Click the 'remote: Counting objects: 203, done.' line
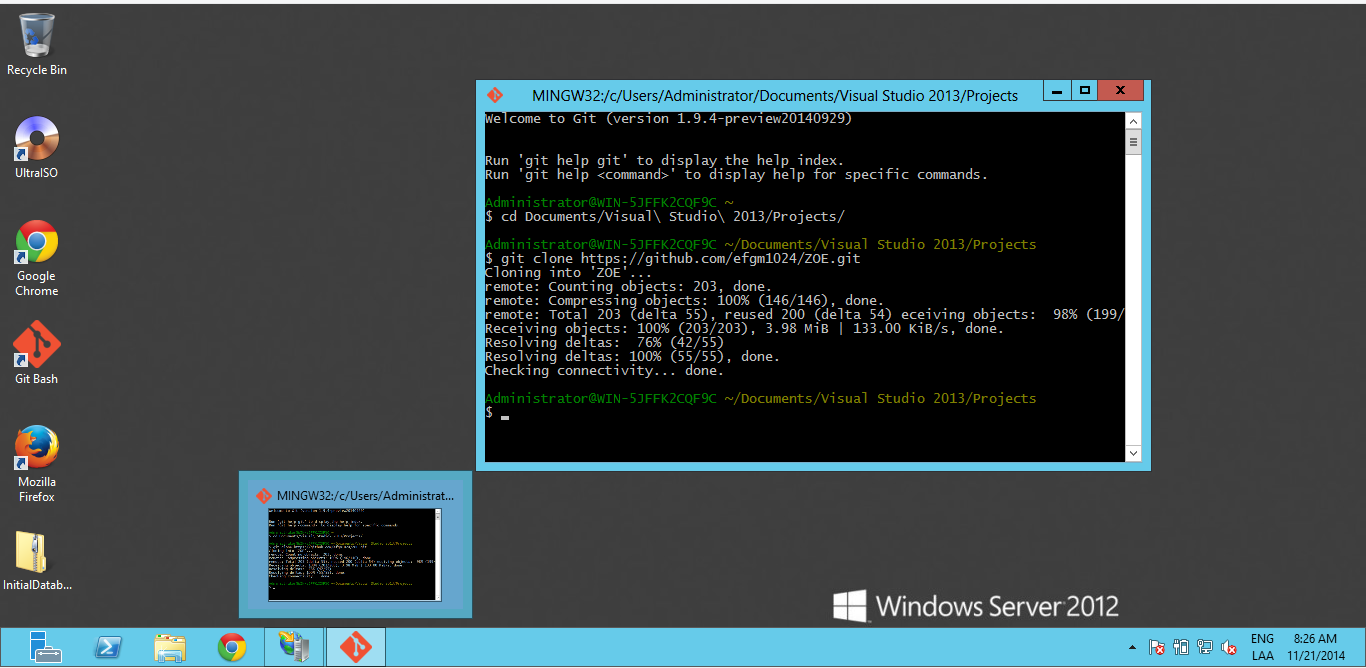This screenshot has width=1366, height=668. click(628, 286)
